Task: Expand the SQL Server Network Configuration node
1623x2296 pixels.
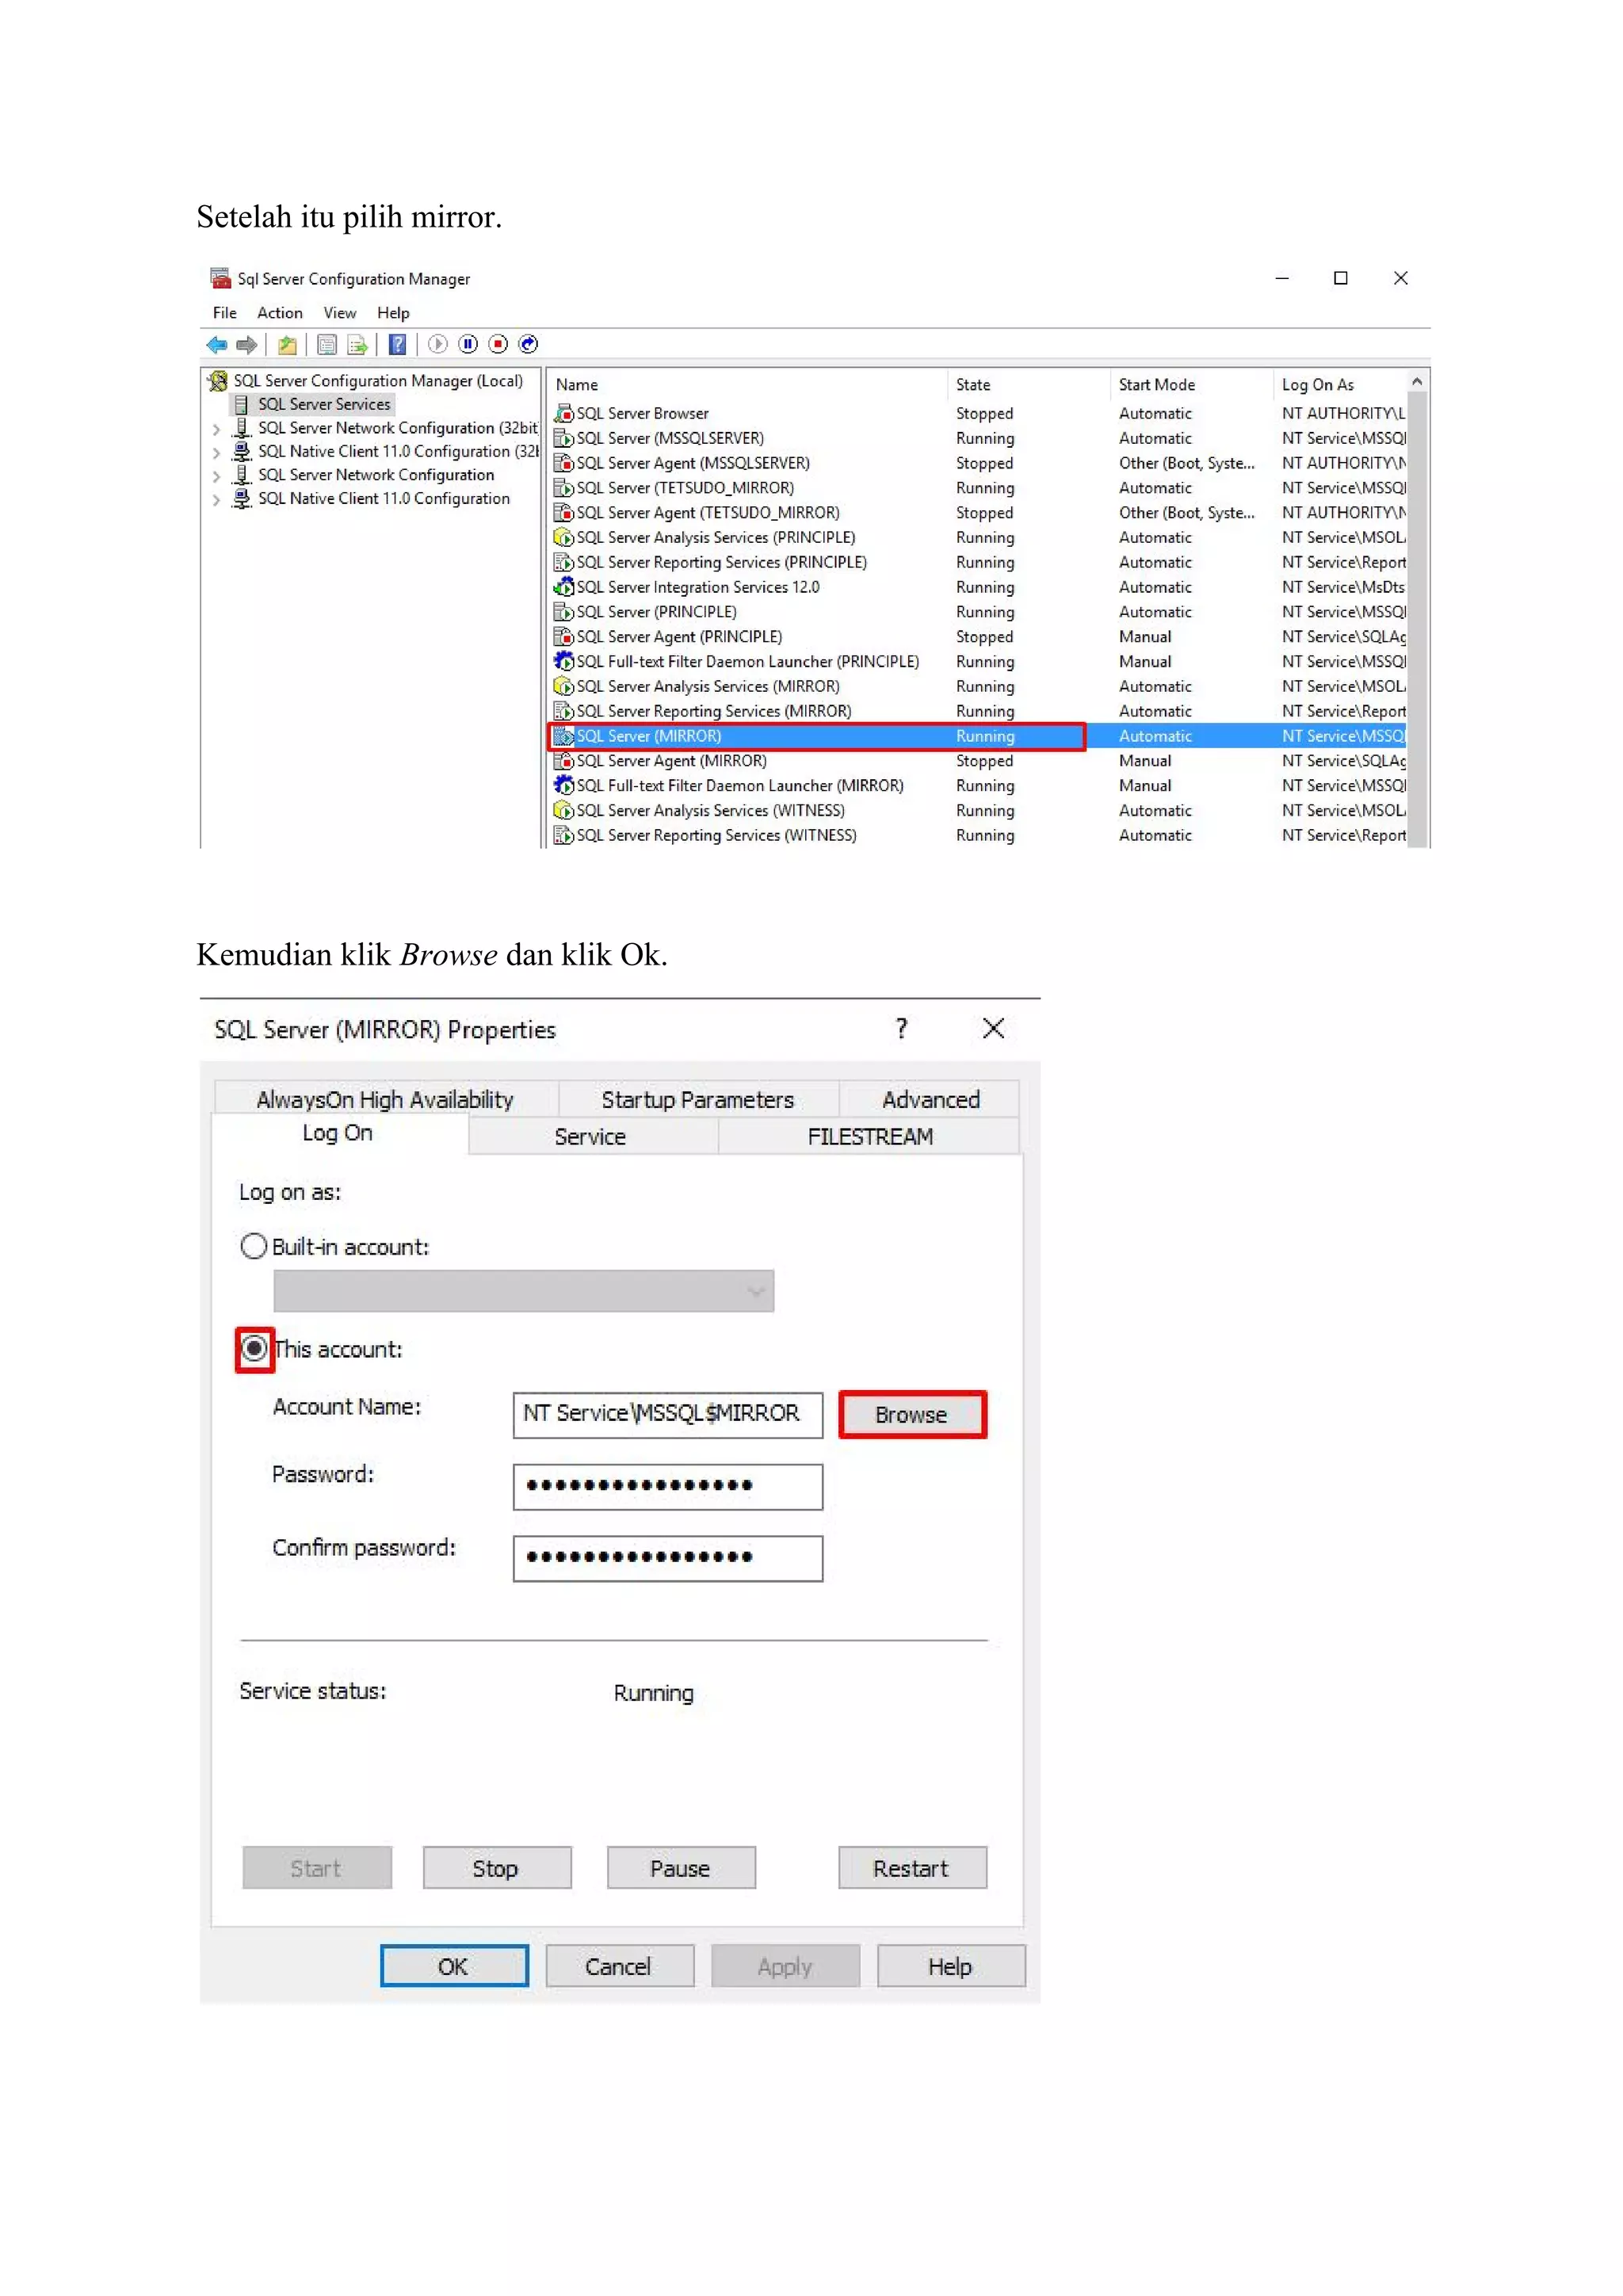Action: [216, 476]
